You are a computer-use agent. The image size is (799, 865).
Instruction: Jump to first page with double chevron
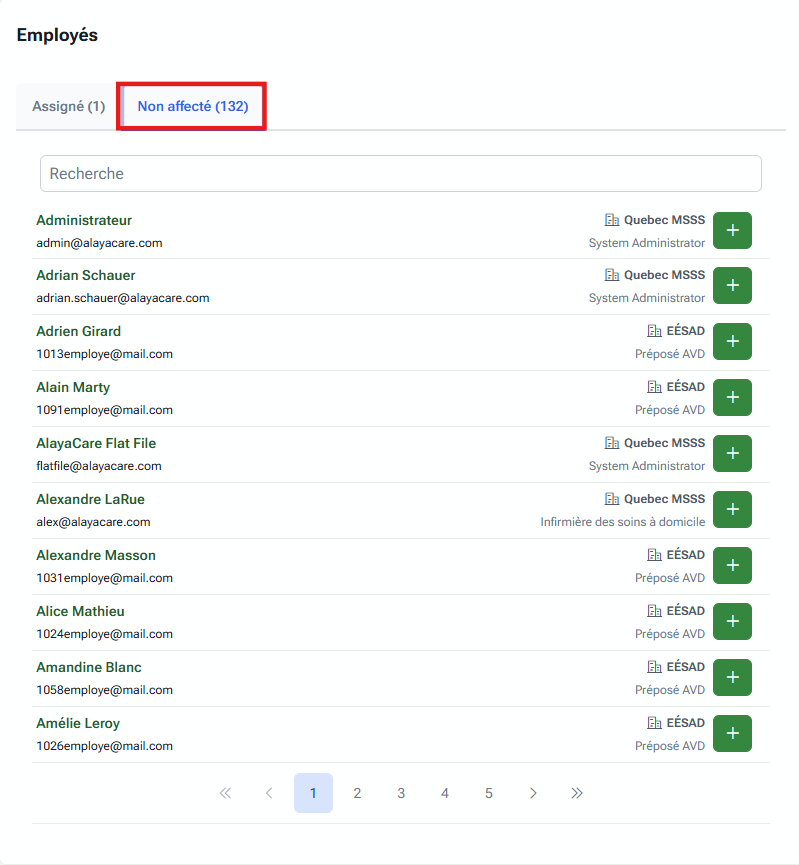pyautogui.click(x=225, y=793)
